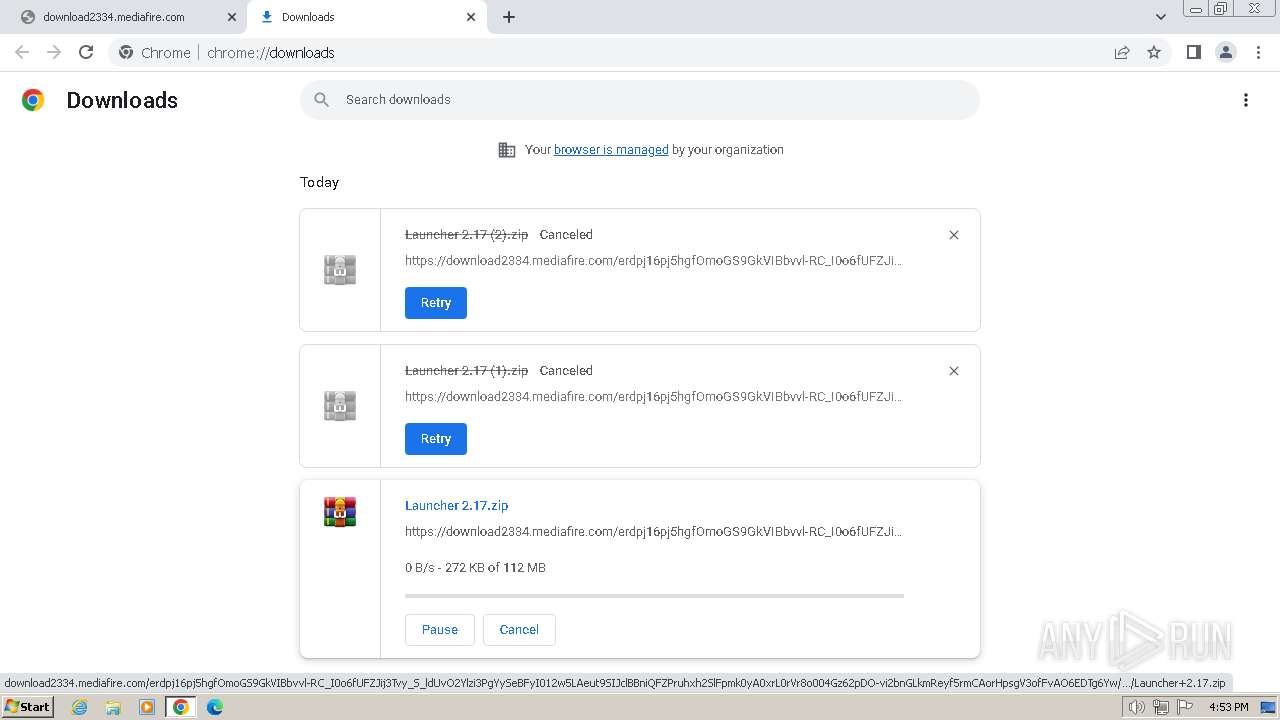
Task: Open the Downloads page more actions menu
Action: click(x=1246, y=100)
